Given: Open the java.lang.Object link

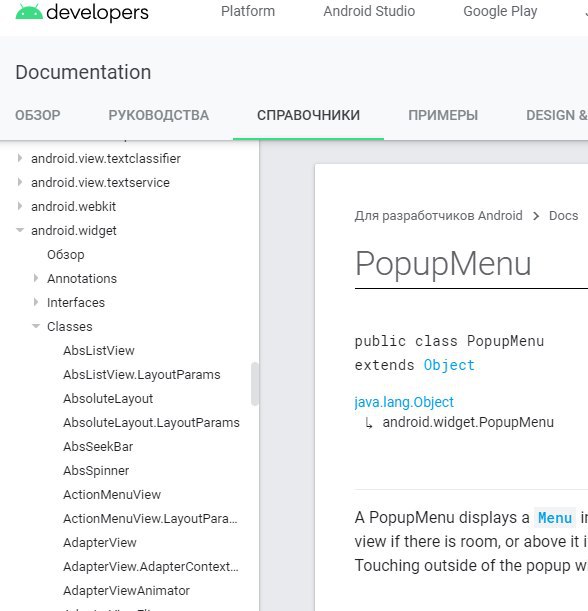Looking at the screenshot, I should point(404,402).
